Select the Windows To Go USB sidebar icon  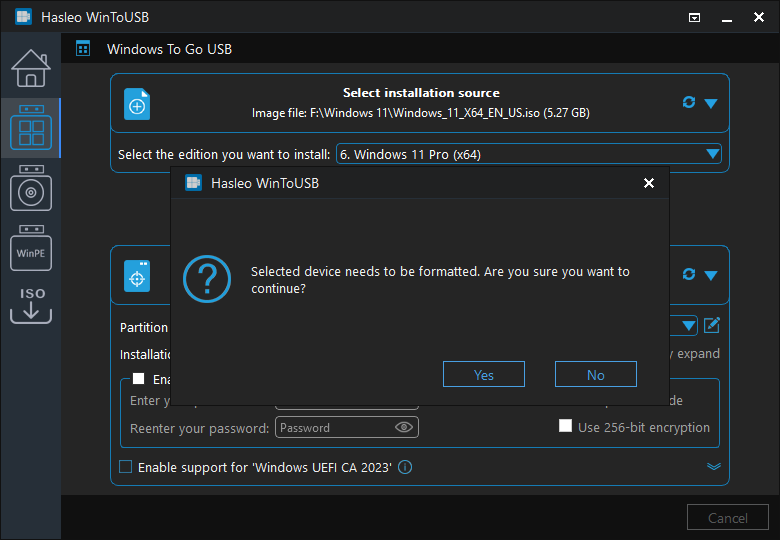coord(31,128)
